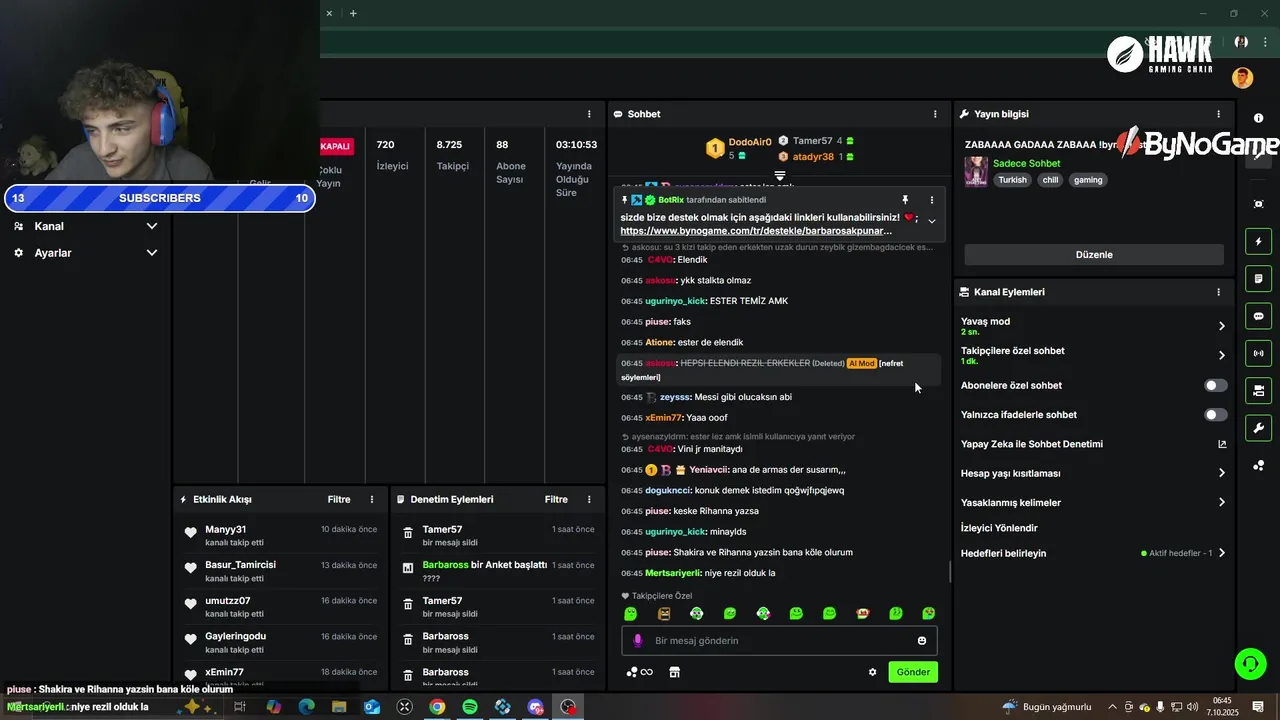
Task: Open the shop storefront icon below chat
Action: tap(675, 672)
